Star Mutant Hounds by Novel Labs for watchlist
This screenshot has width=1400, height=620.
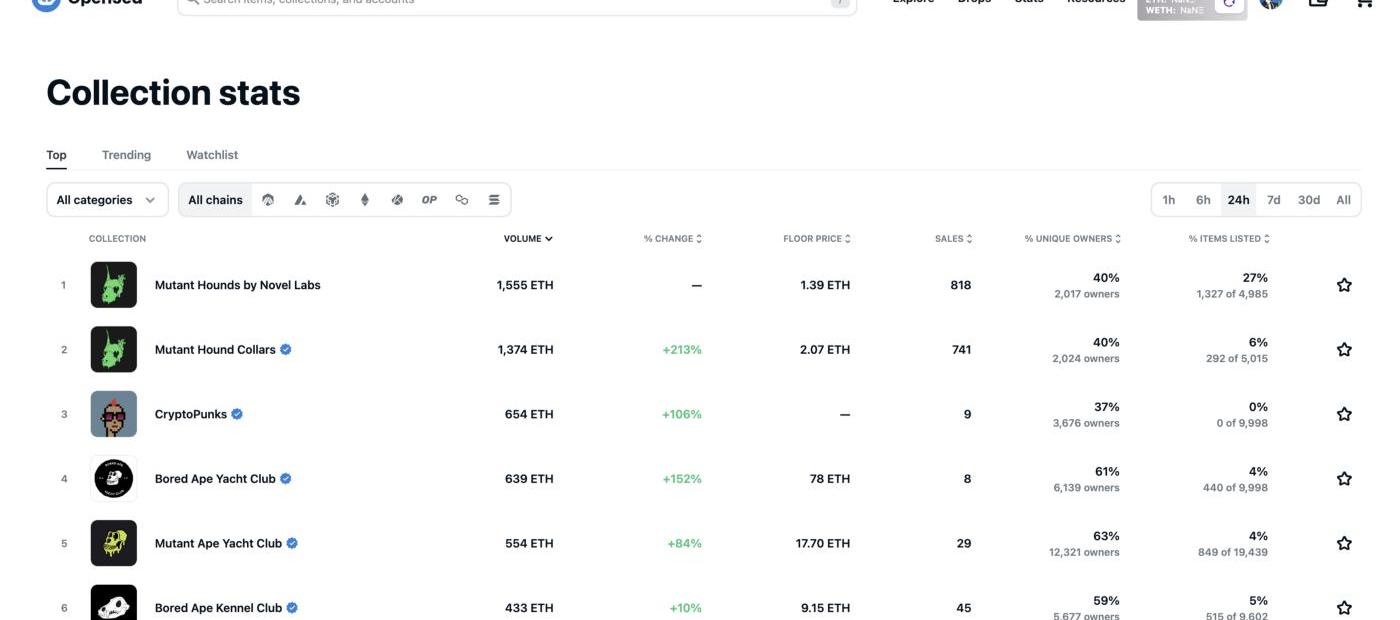pos(1344,285)
